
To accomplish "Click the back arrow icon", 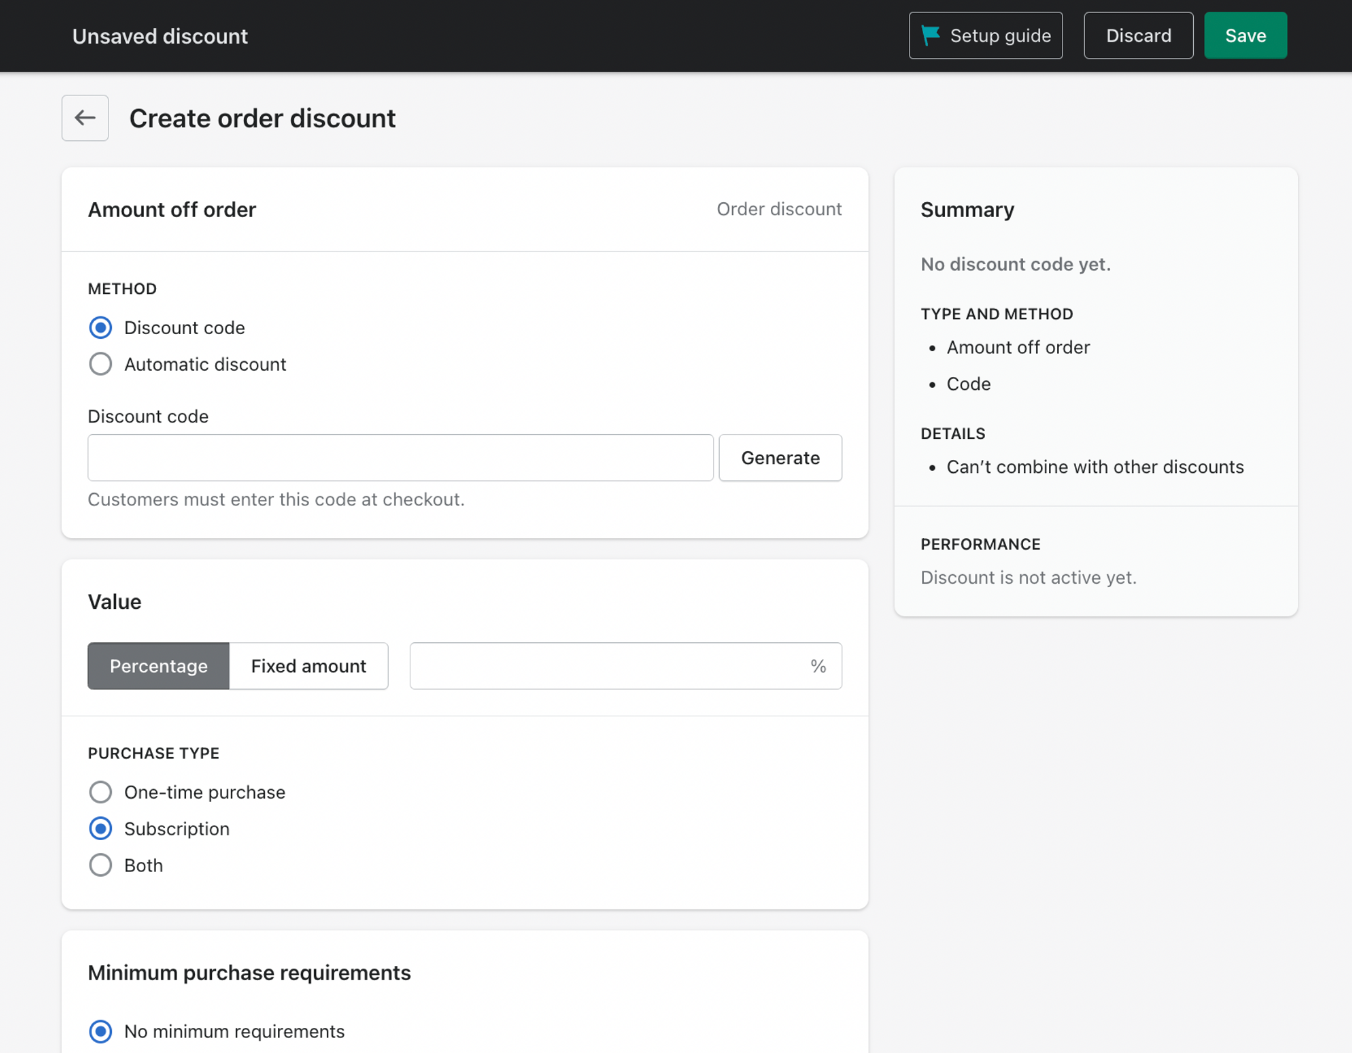I will point(85,118).
